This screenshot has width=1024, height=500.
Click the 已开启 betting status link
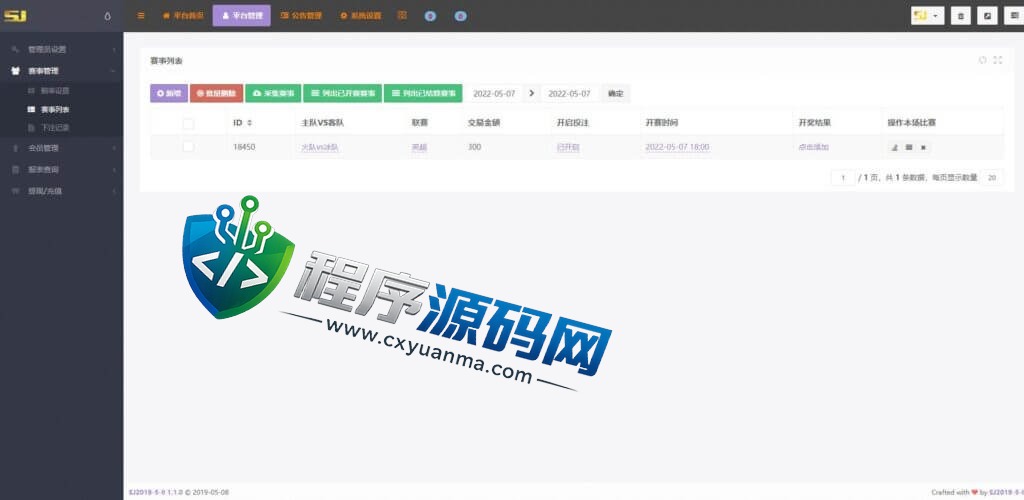(568, 148)
